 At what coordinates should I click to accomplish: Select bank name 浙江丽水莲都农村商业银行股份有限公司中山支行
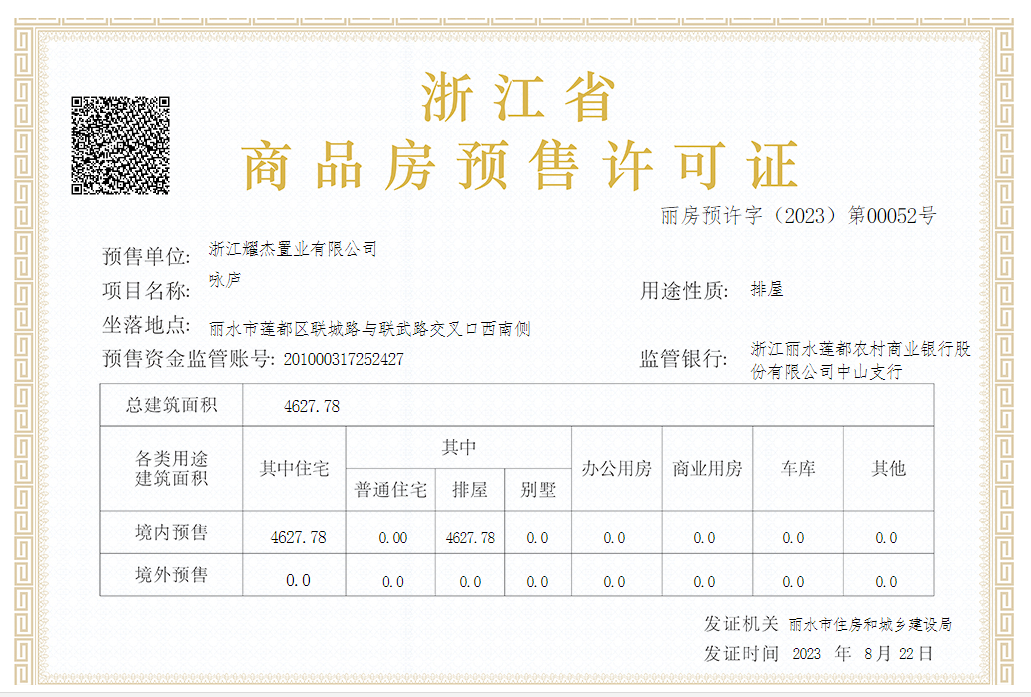coord(860,360)
